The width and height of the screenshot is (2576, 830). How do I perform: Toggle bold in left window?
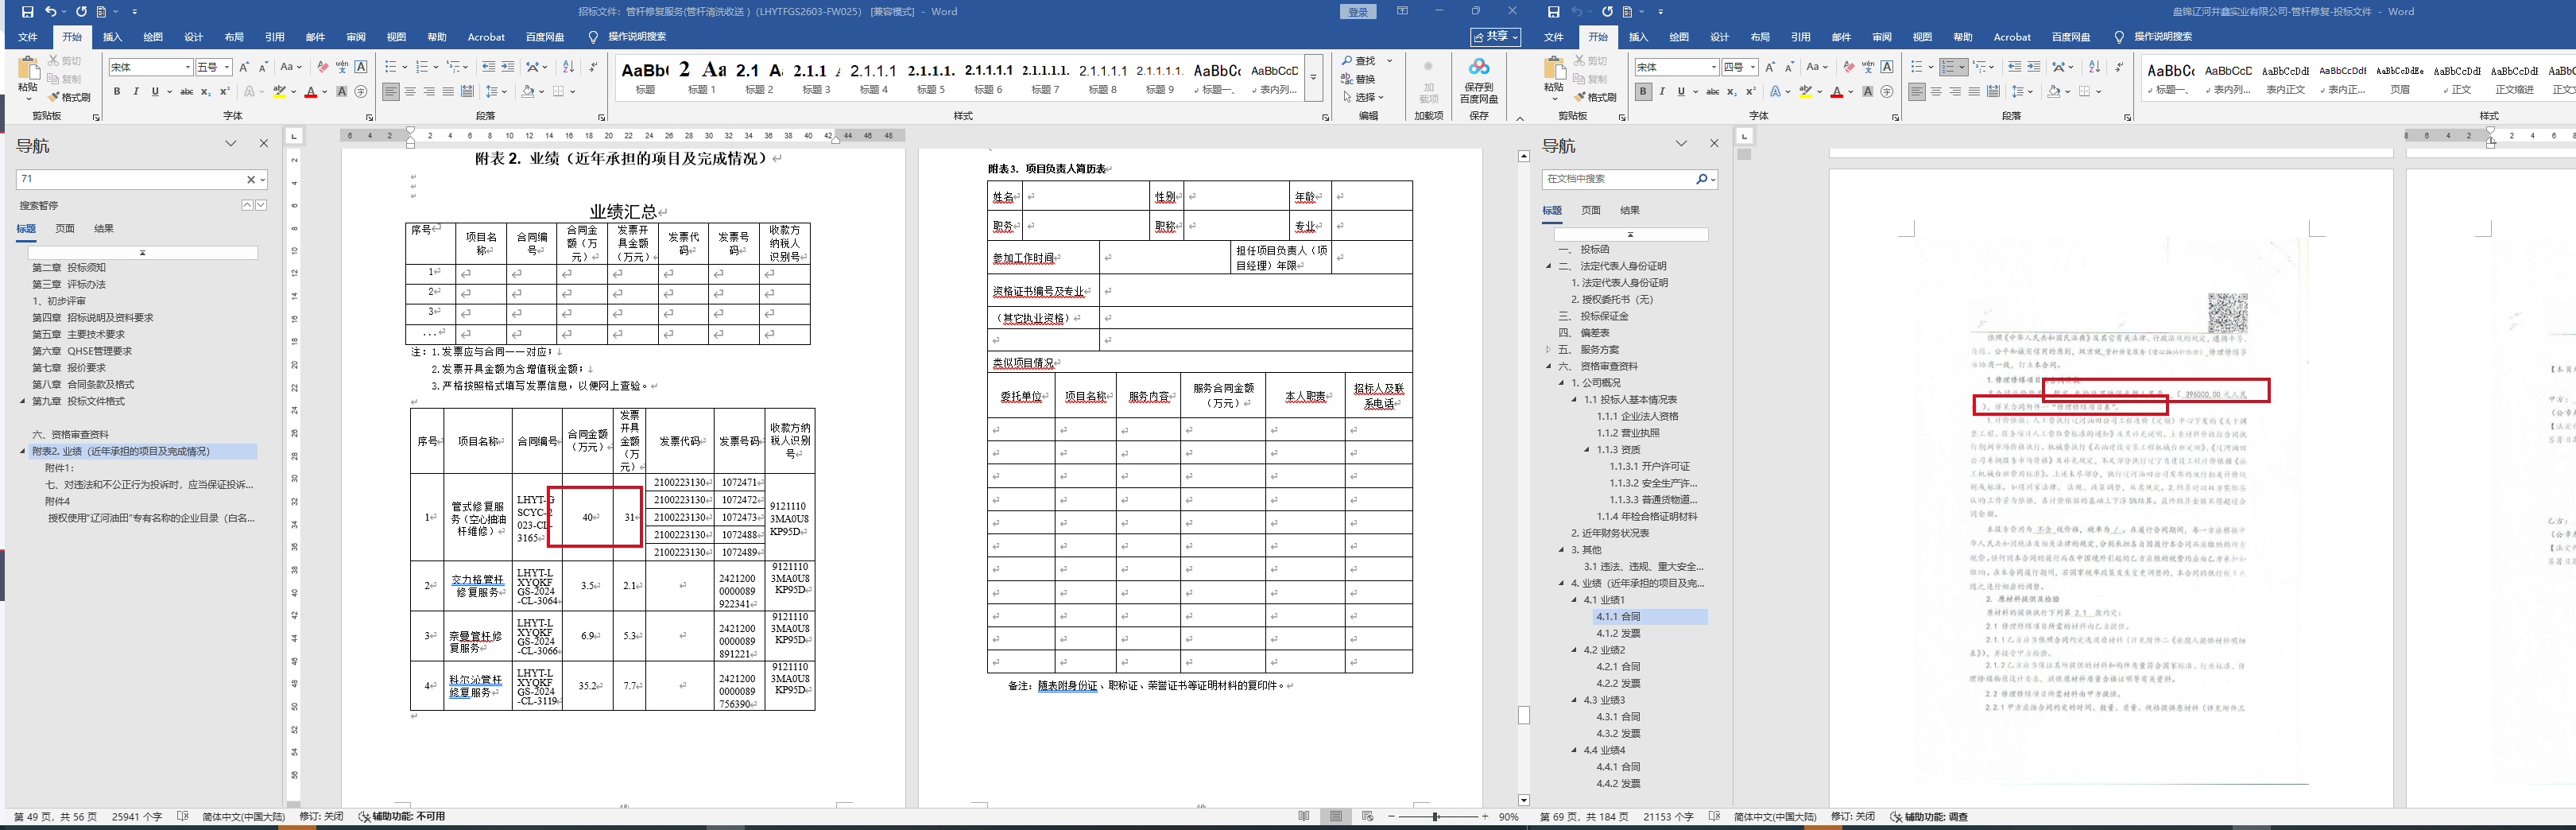pos(117,92)
